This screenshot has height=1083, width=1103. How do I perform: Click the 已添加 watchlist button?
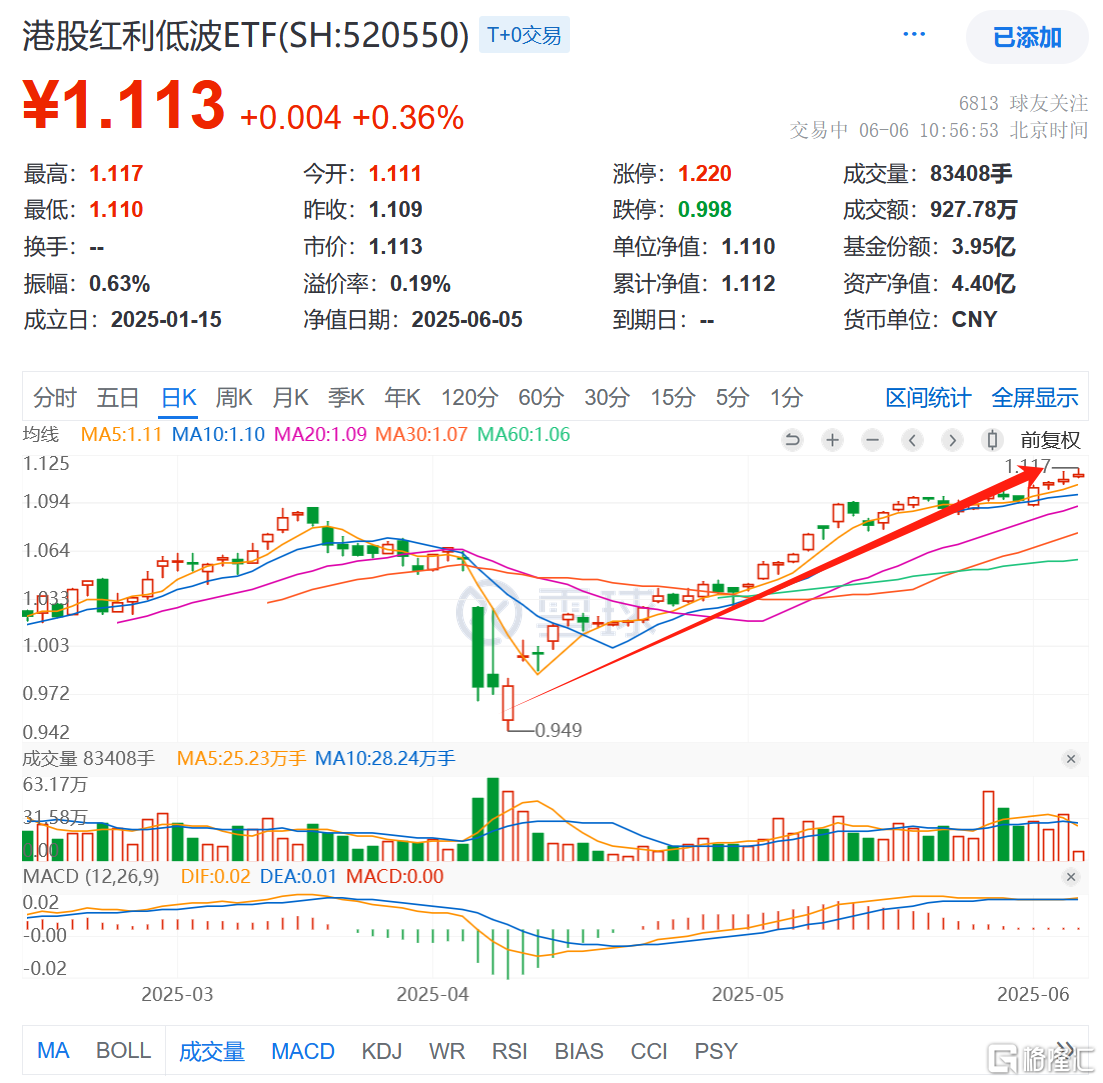point(1027,37)
